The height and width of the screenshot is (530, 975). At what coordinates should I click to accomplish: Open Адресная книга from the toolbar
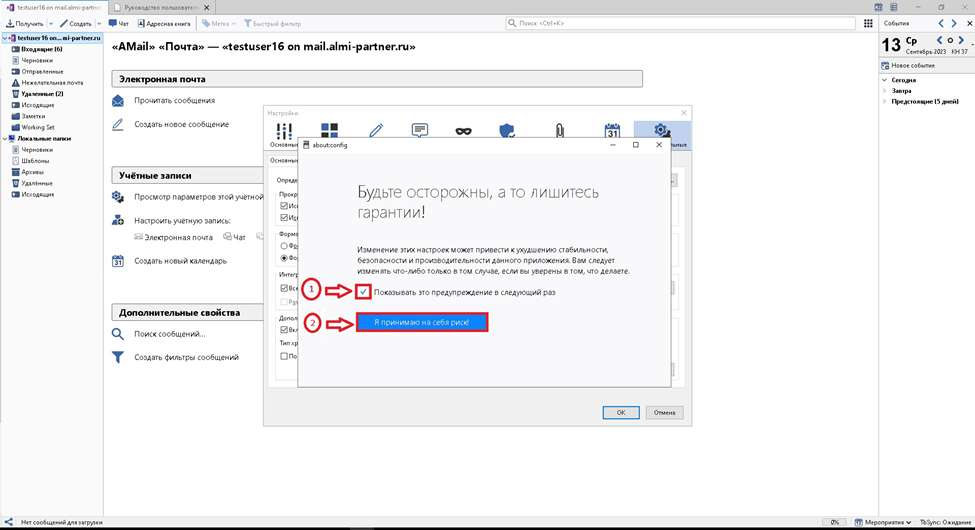(164, 23)
